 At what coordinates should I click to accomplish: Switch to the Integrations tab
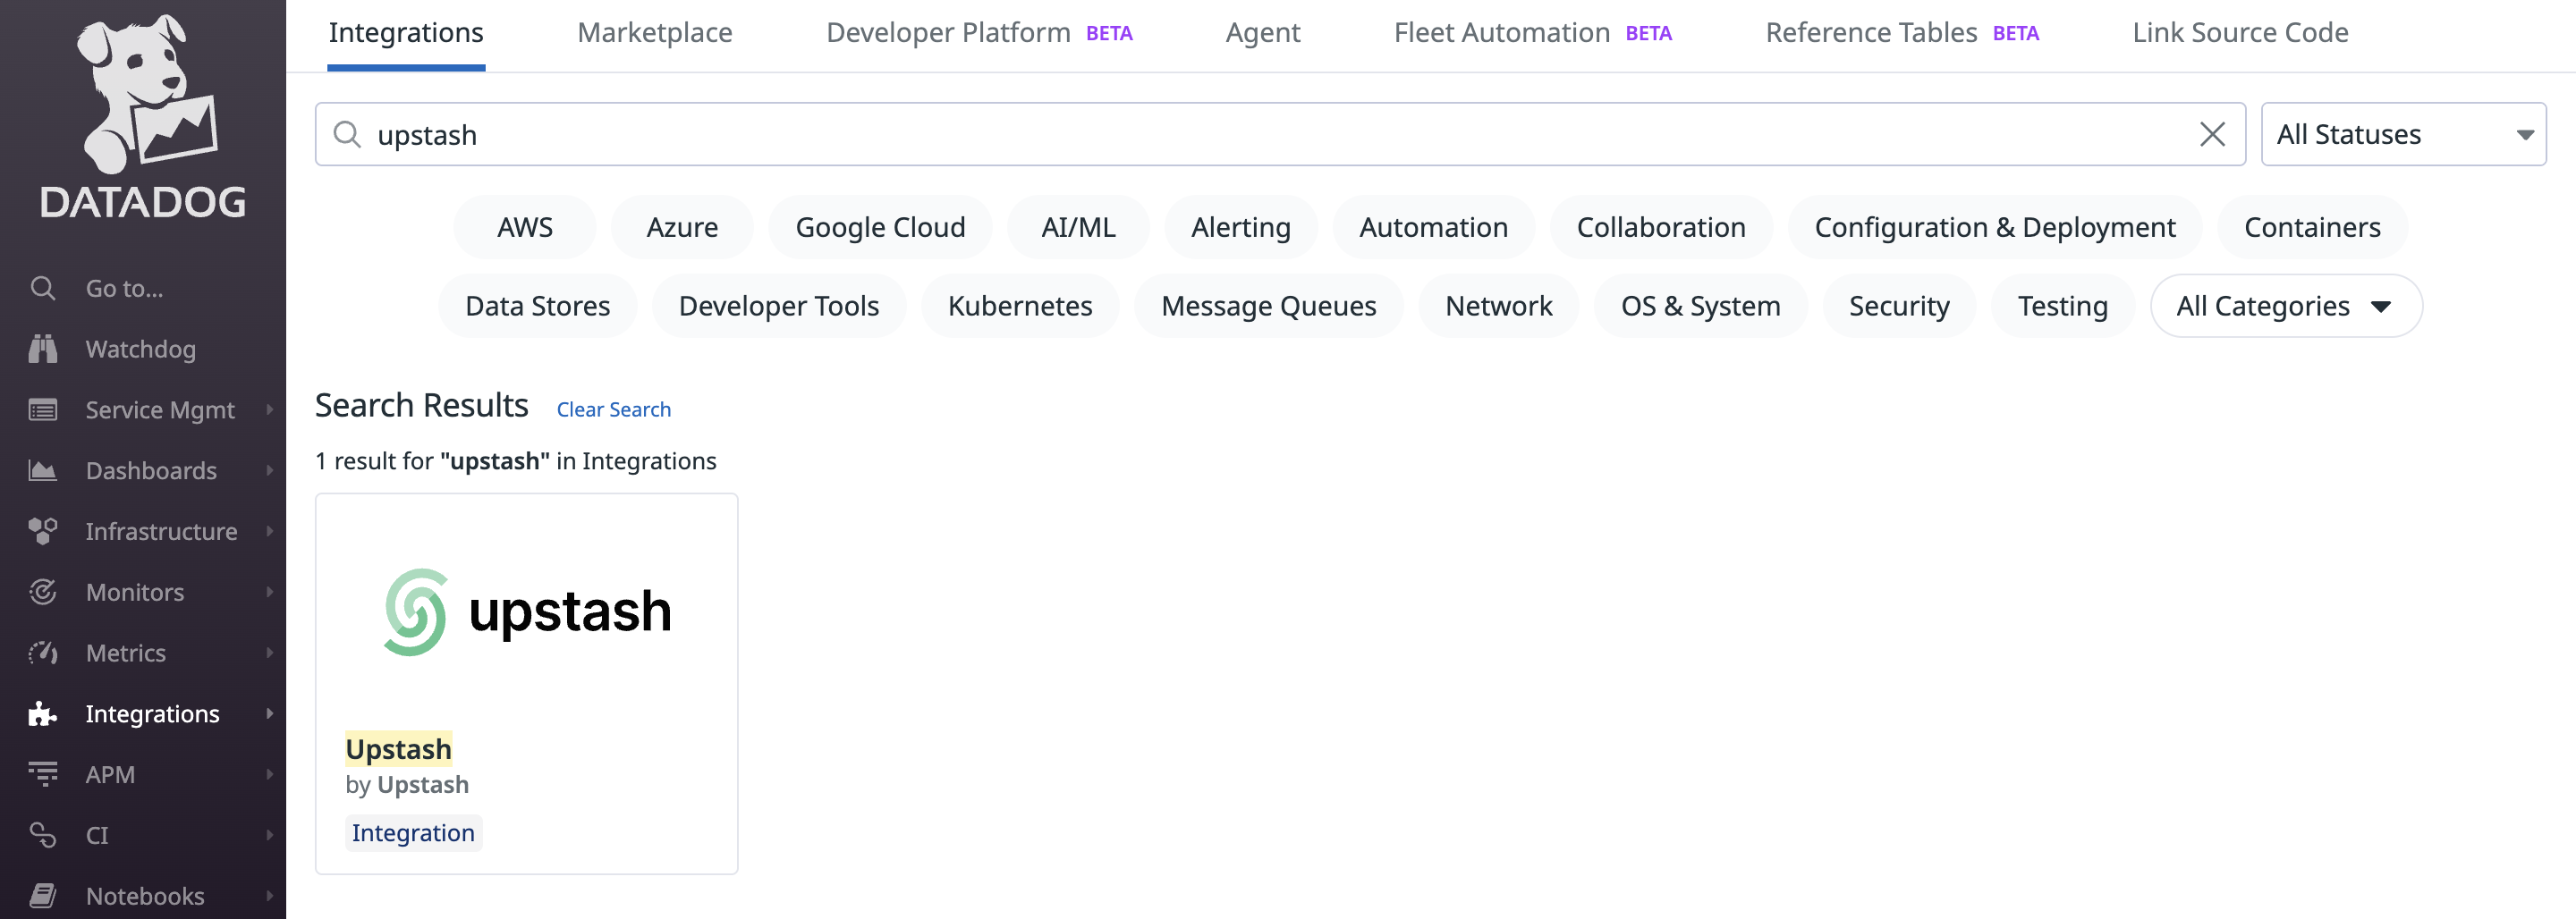pos(406,33)
